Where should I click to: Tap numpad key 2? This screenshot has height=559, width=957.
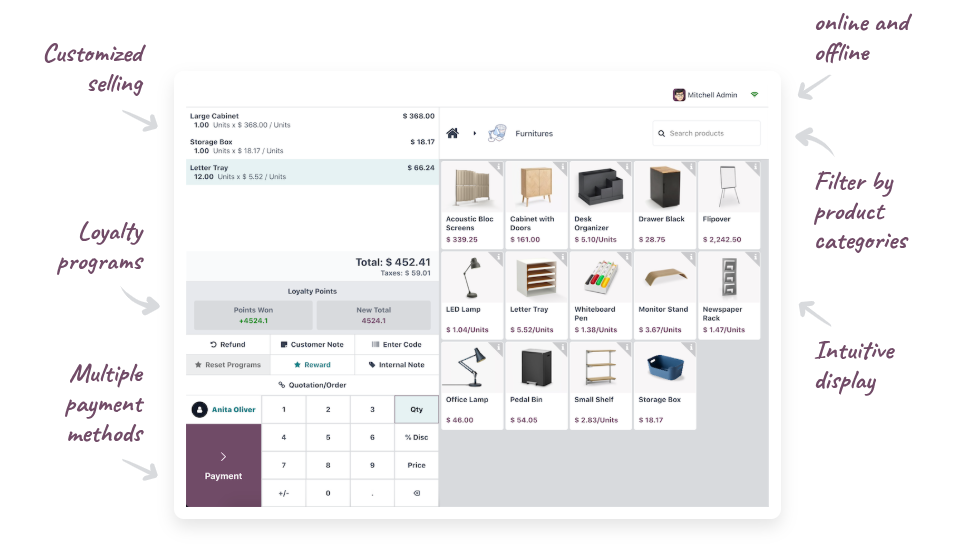[x=328, y=409]
